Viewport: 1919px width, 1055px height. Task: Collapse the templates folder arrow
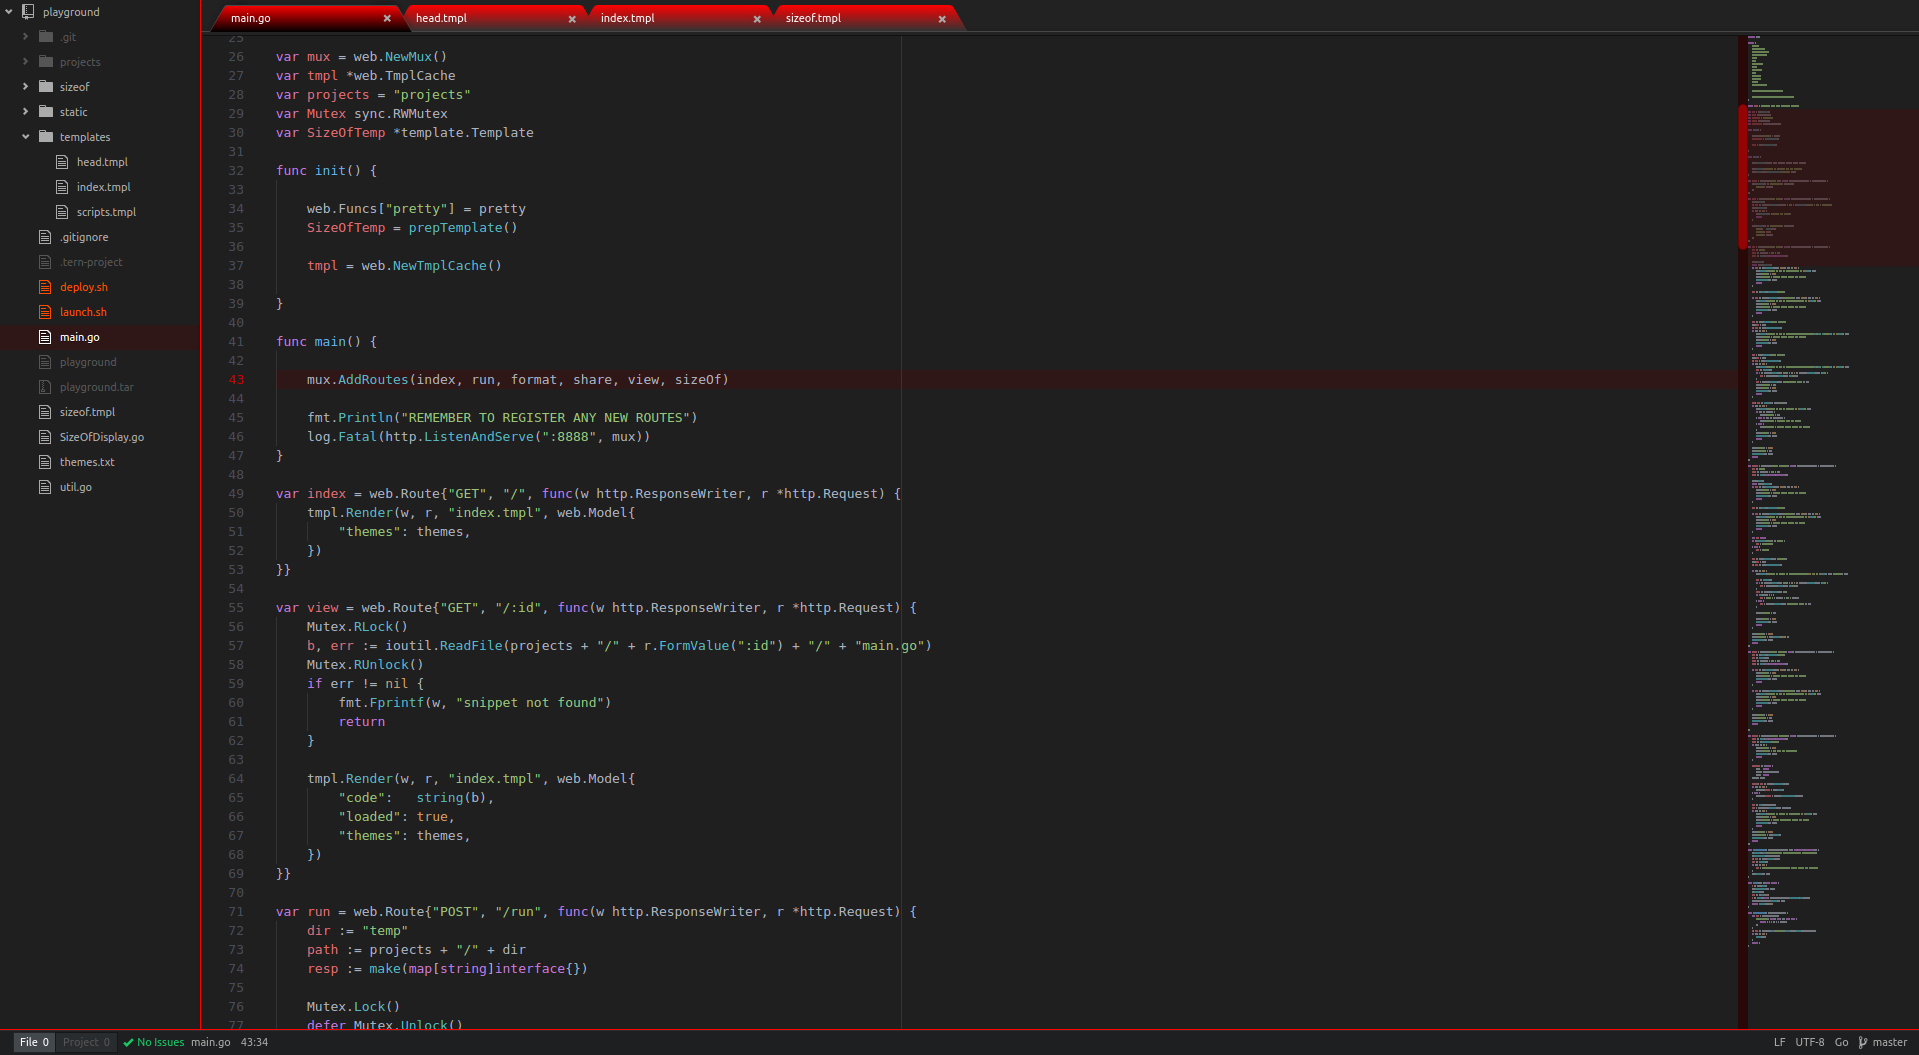(26, 137)
